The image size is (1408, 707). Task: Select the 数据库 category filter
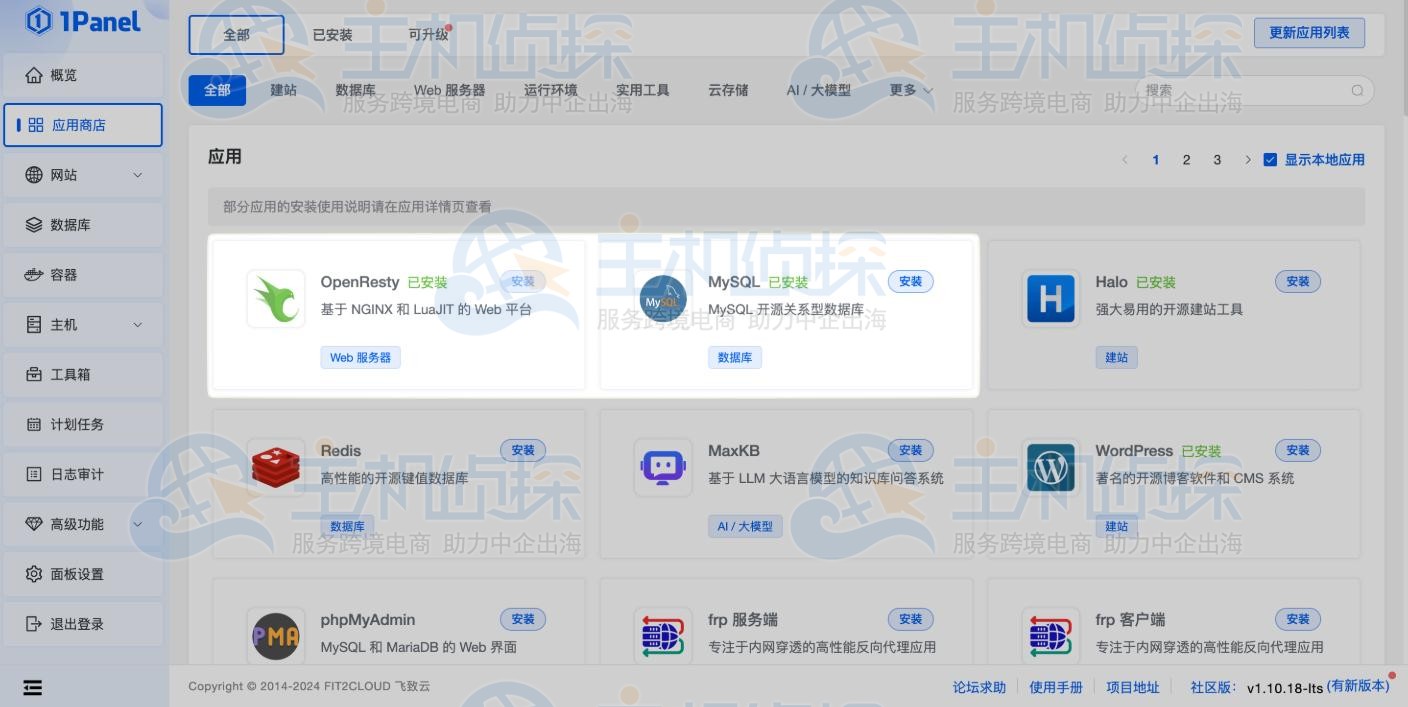[x=356, y=90]
